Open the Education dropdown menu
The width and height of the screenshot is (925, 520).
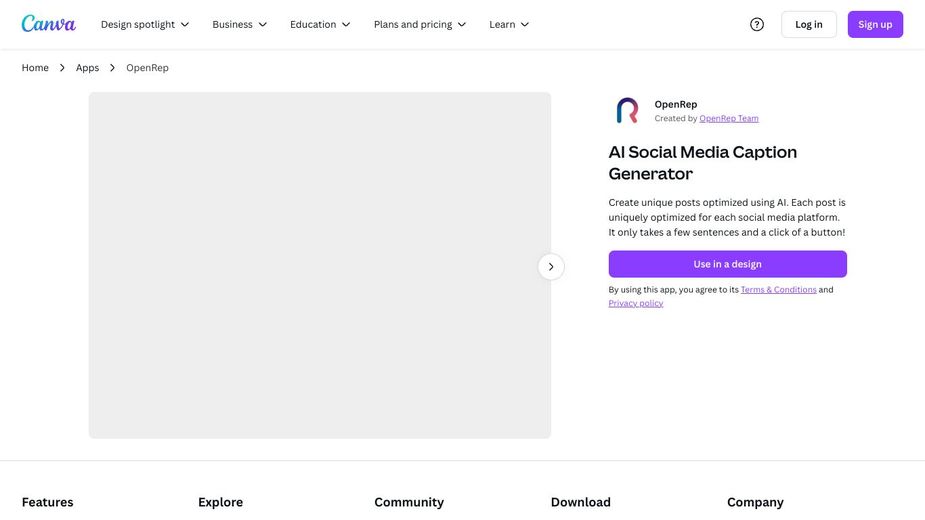tap(320, 24)
